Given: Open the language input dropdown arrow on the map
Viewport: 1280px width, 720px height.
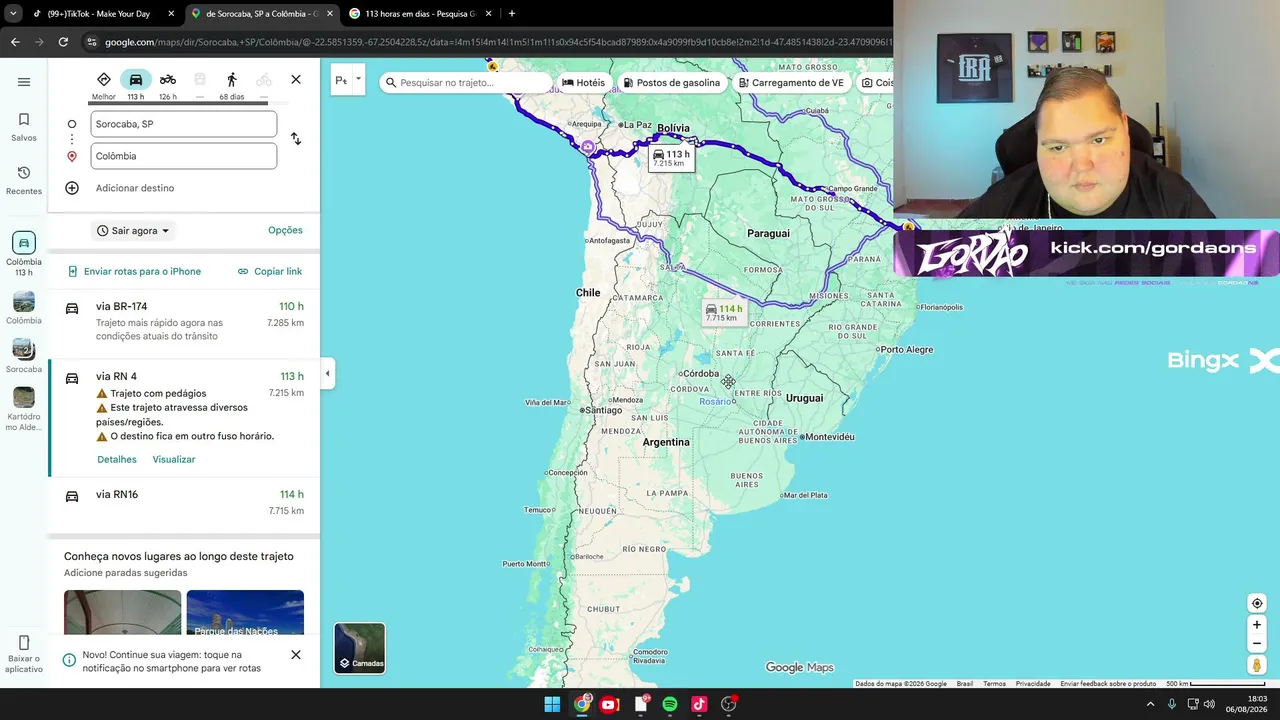Looking at the screenshot, I should pyautogui.click(x=358, y=80).
